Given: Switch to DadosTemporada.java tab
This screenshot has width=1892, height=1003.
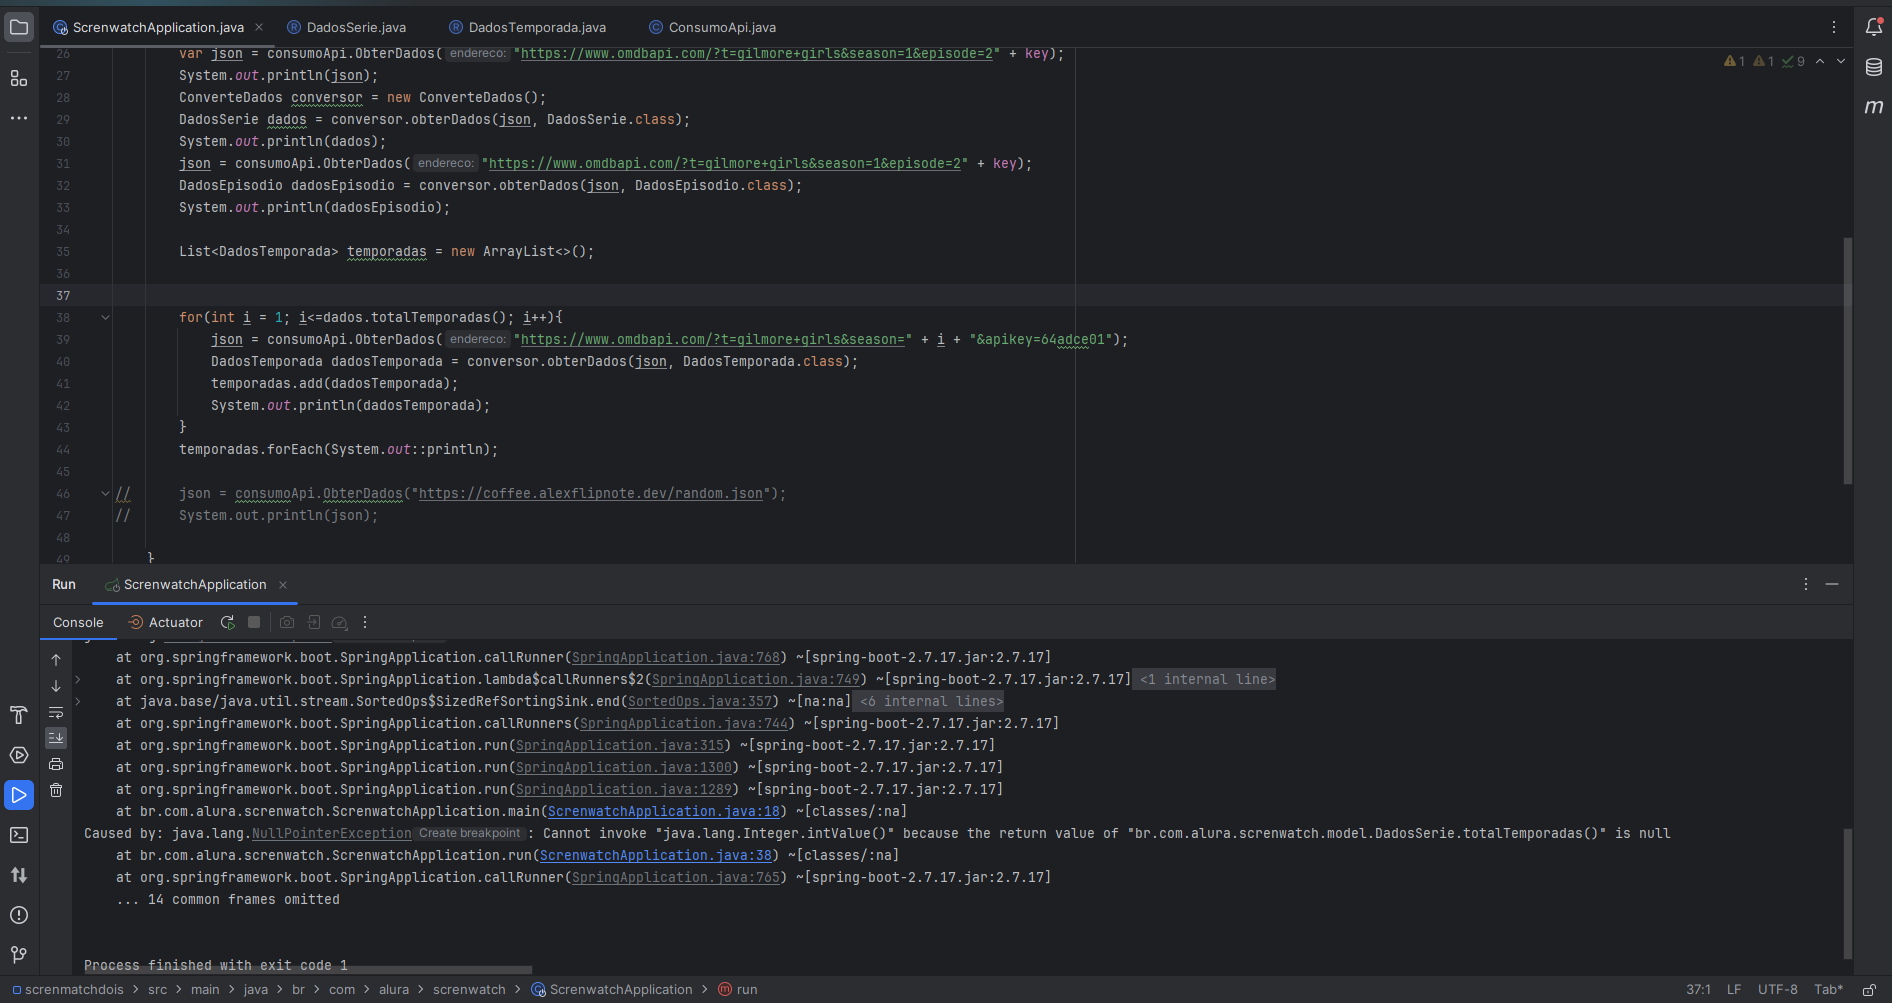Looking at the screenshot, I should click(x=527, y=27).
